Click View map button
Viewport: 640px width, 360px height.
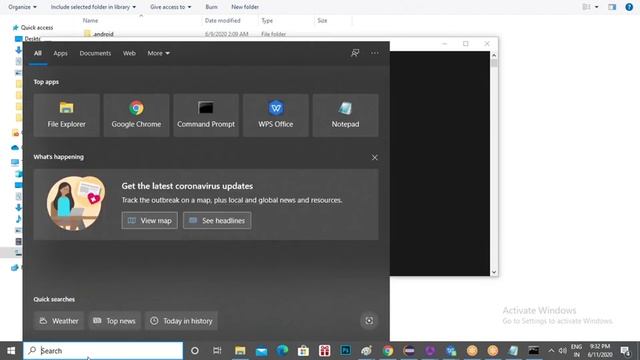pos(149,220)
